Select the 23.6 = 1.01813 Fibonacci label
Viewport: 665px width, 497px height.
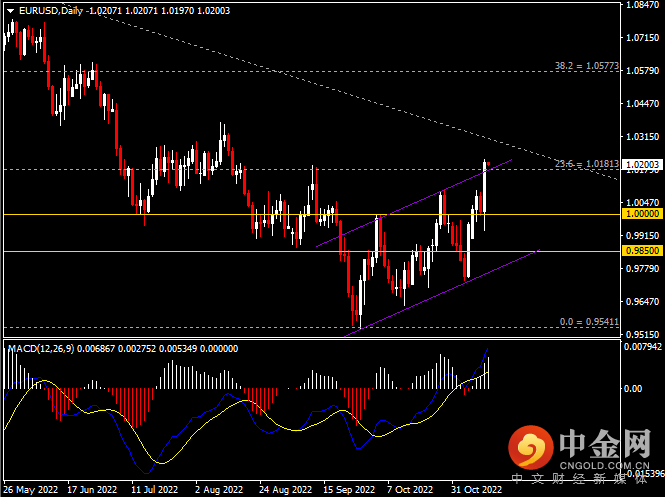(587, 164)
